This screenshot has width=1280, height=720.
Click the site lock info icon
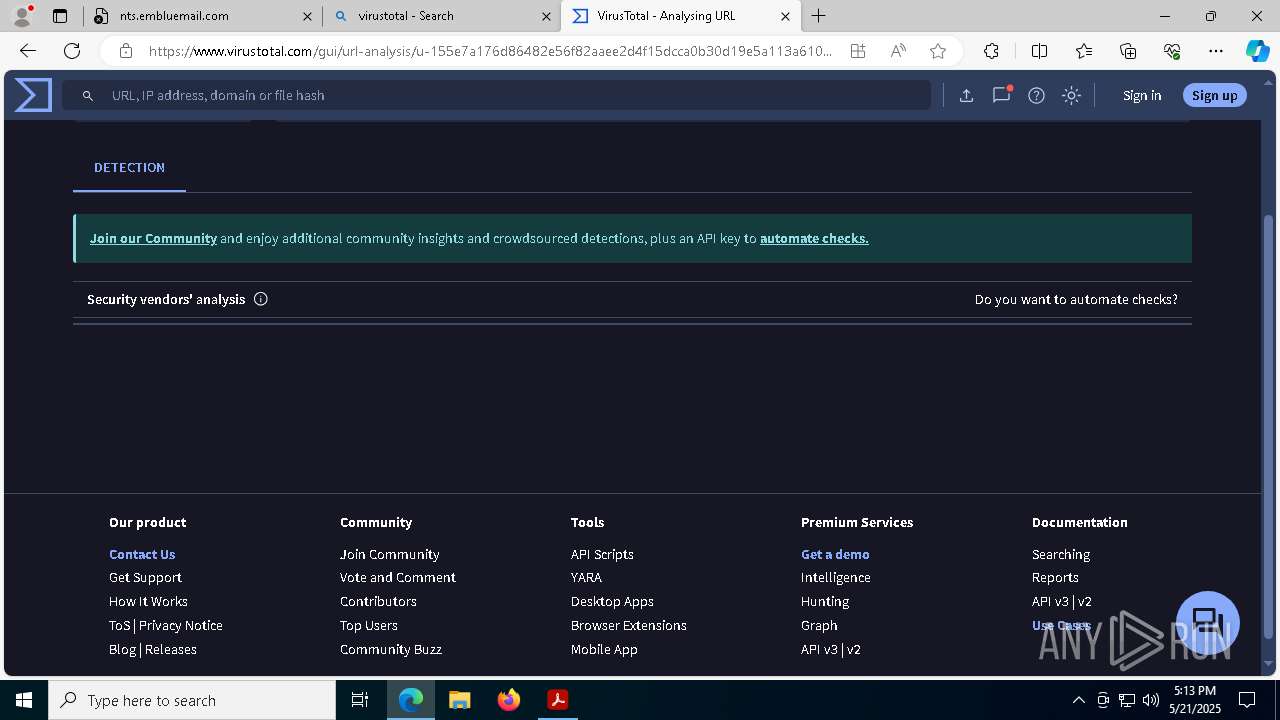pyautogui.click(x=125, y=51)
